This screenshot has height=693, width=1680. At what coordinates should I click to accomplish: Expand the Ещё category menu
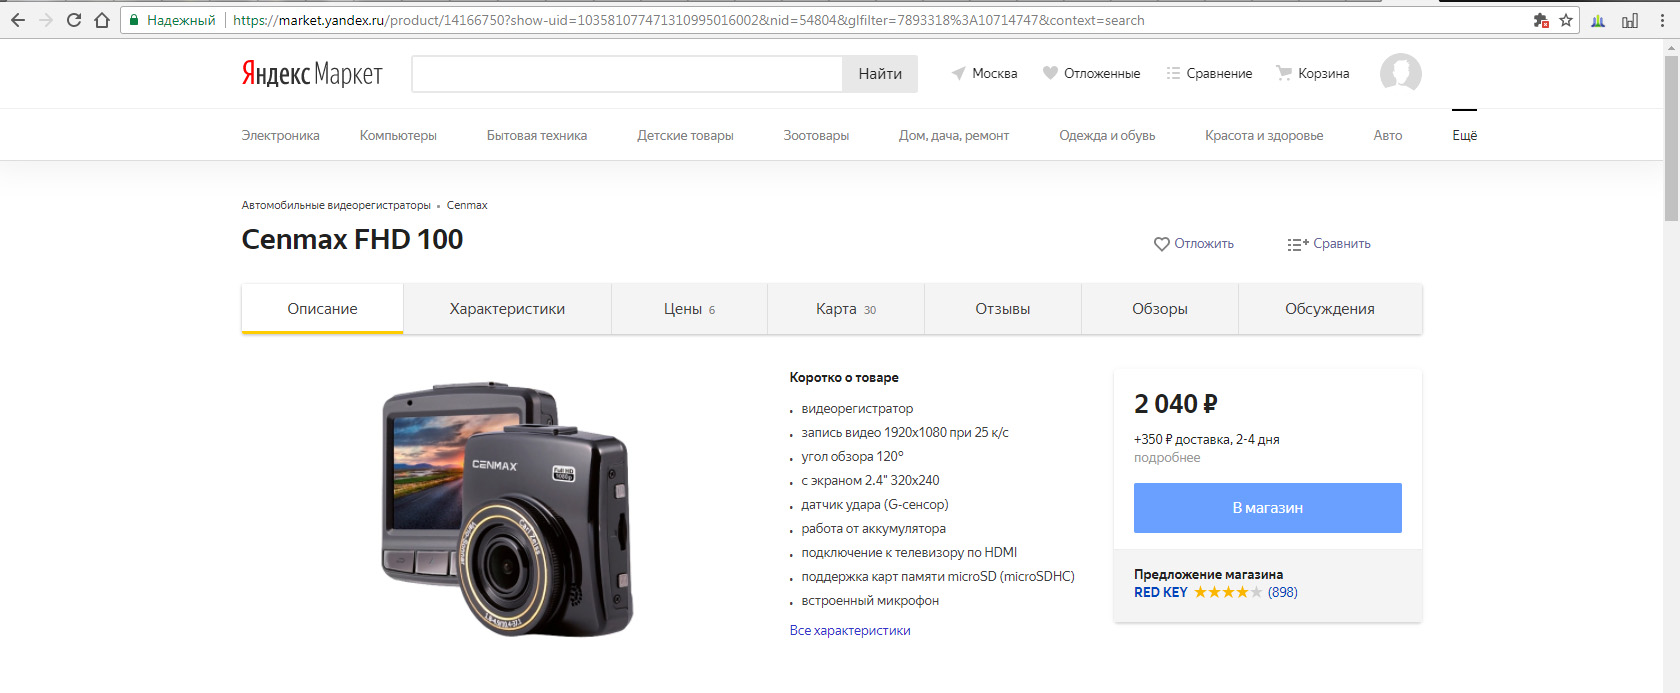(1464, 135)
